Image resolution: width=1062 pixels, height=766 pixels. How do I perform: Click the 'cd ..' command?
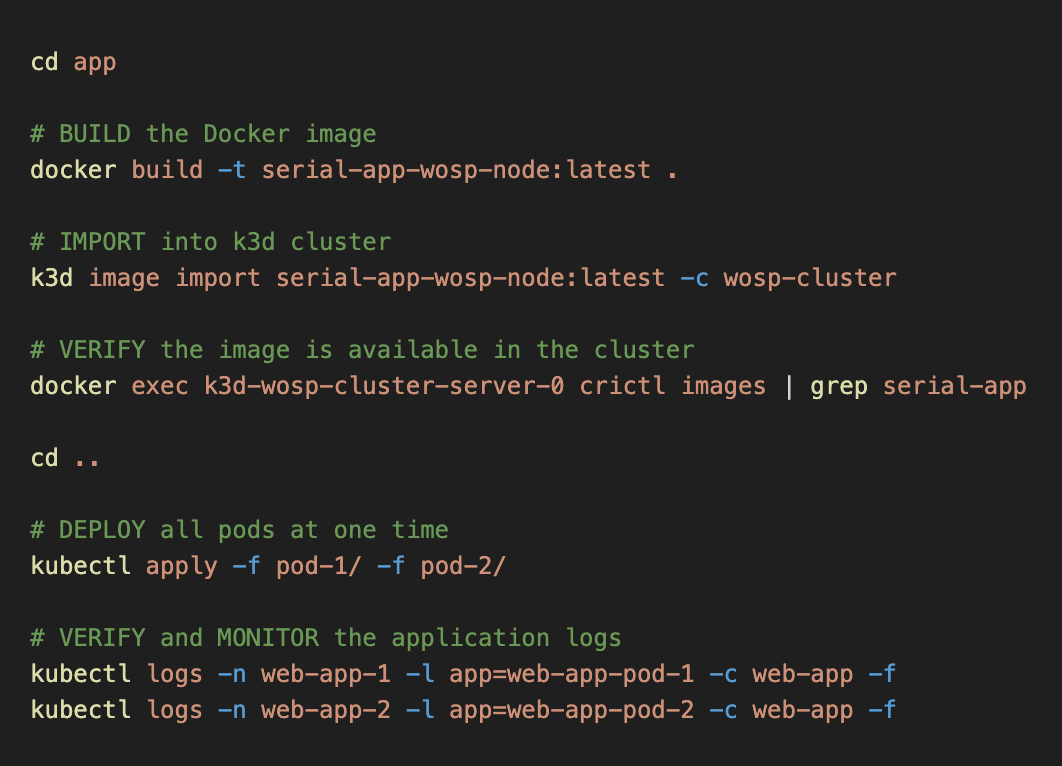coord(61,457)
